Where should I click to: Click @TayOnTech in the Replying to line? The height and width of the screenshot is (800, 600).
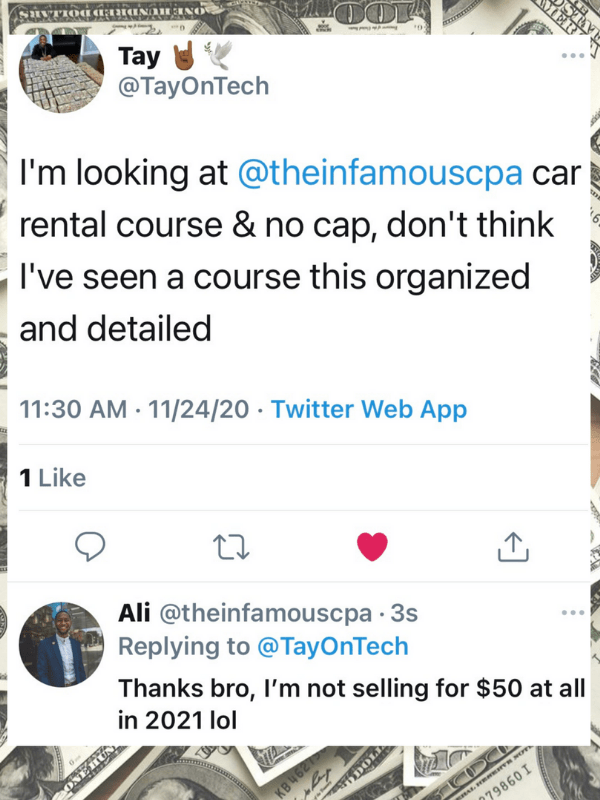pyautogui.click(x=333, y=646)
